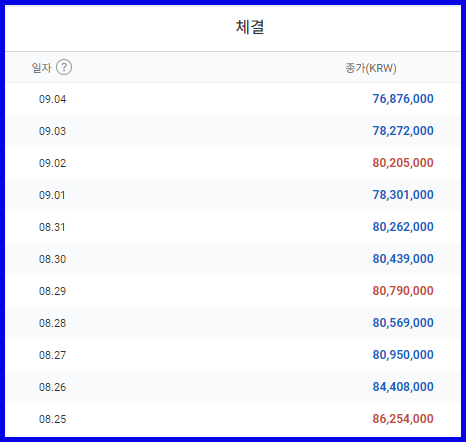Select the 체결 tab heading
The image size is (466, 442).
point(250,27)
